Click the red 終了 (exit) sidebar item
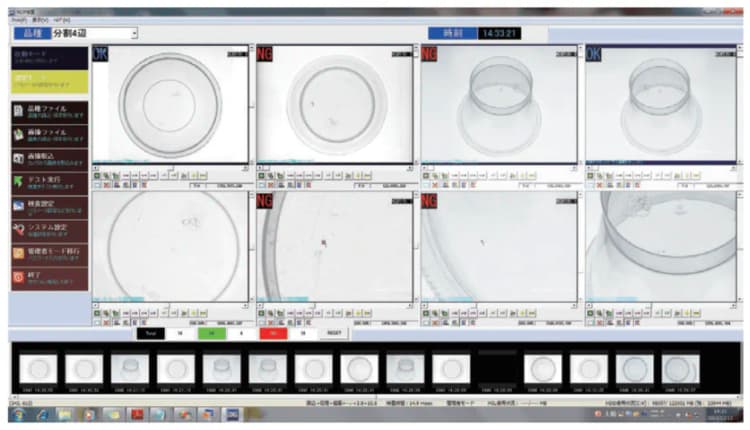 pyautogui.click(x=50, y=277)
